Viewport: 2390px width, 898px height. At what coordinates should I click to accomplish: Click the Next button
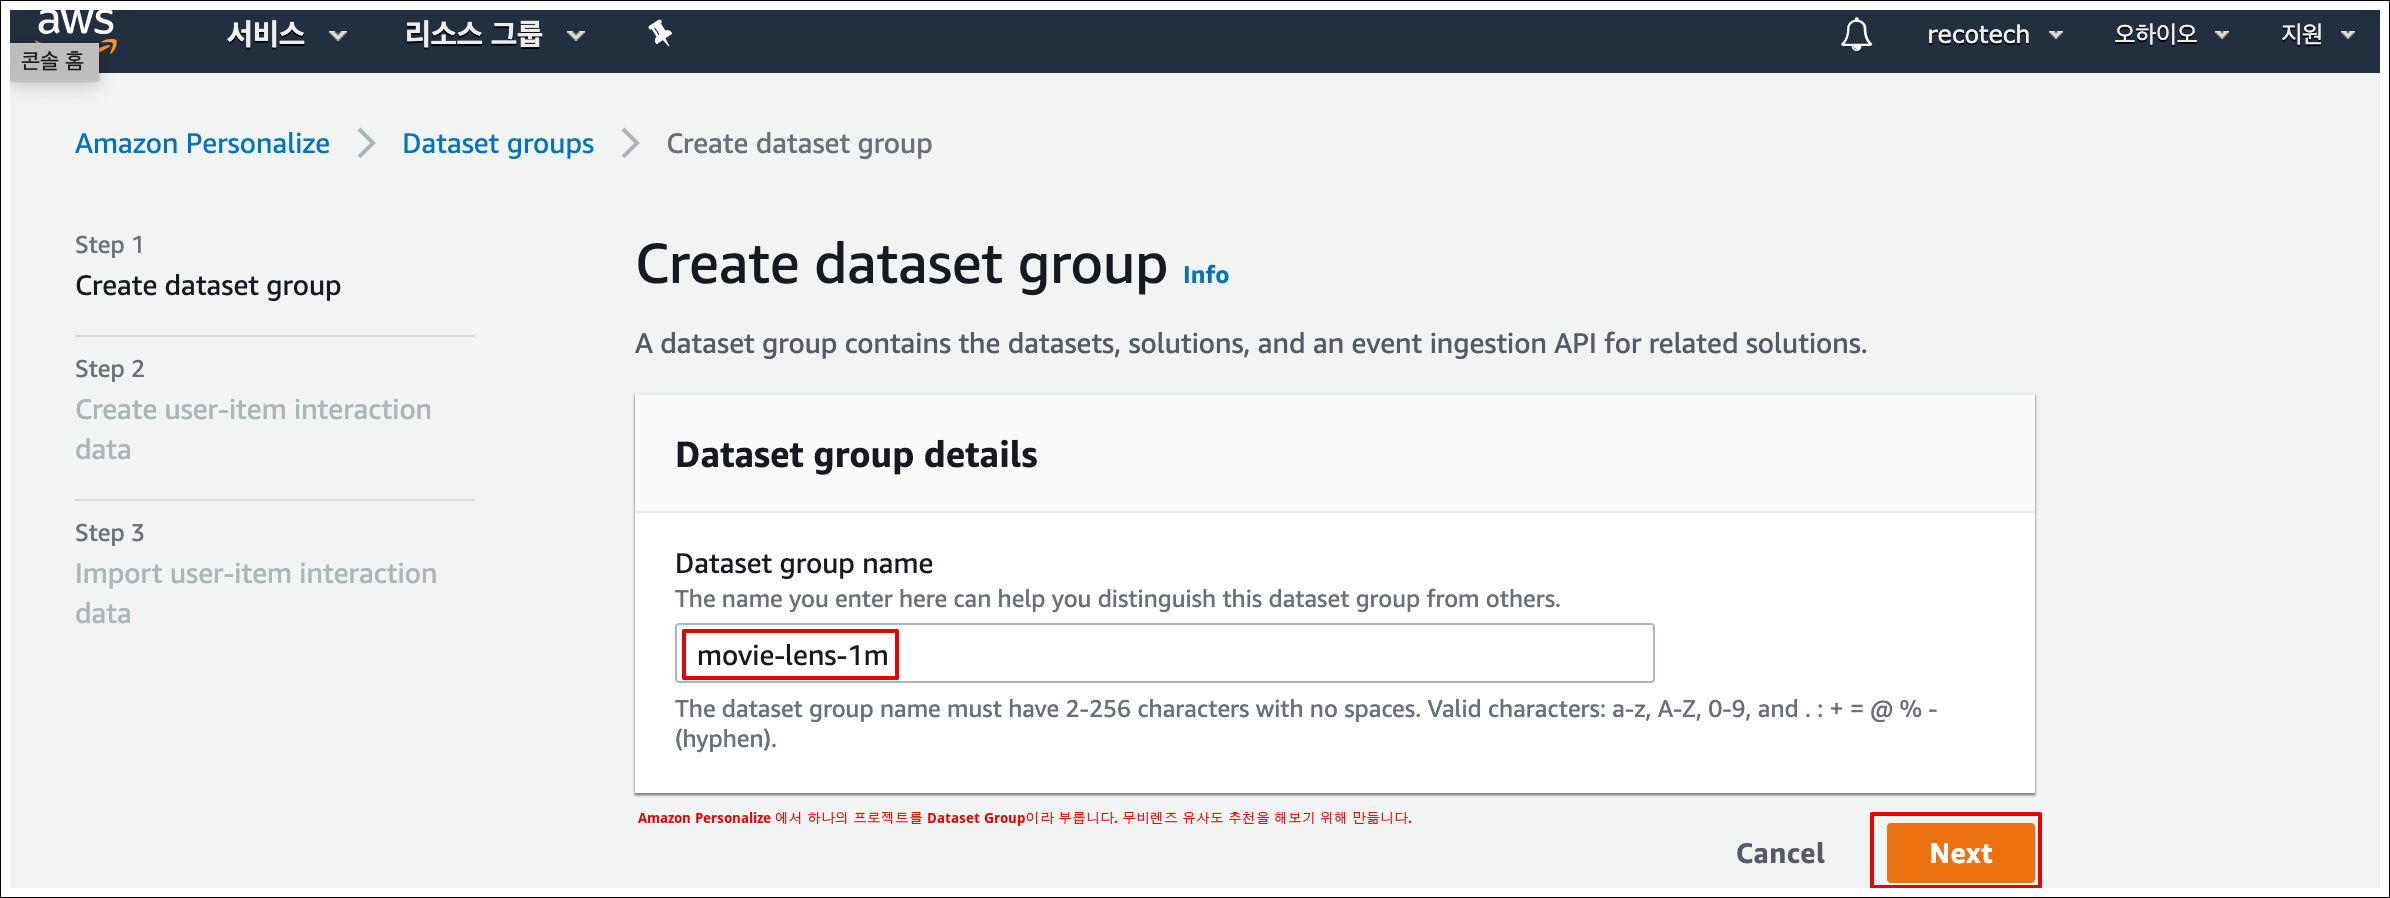[1960, 853]
